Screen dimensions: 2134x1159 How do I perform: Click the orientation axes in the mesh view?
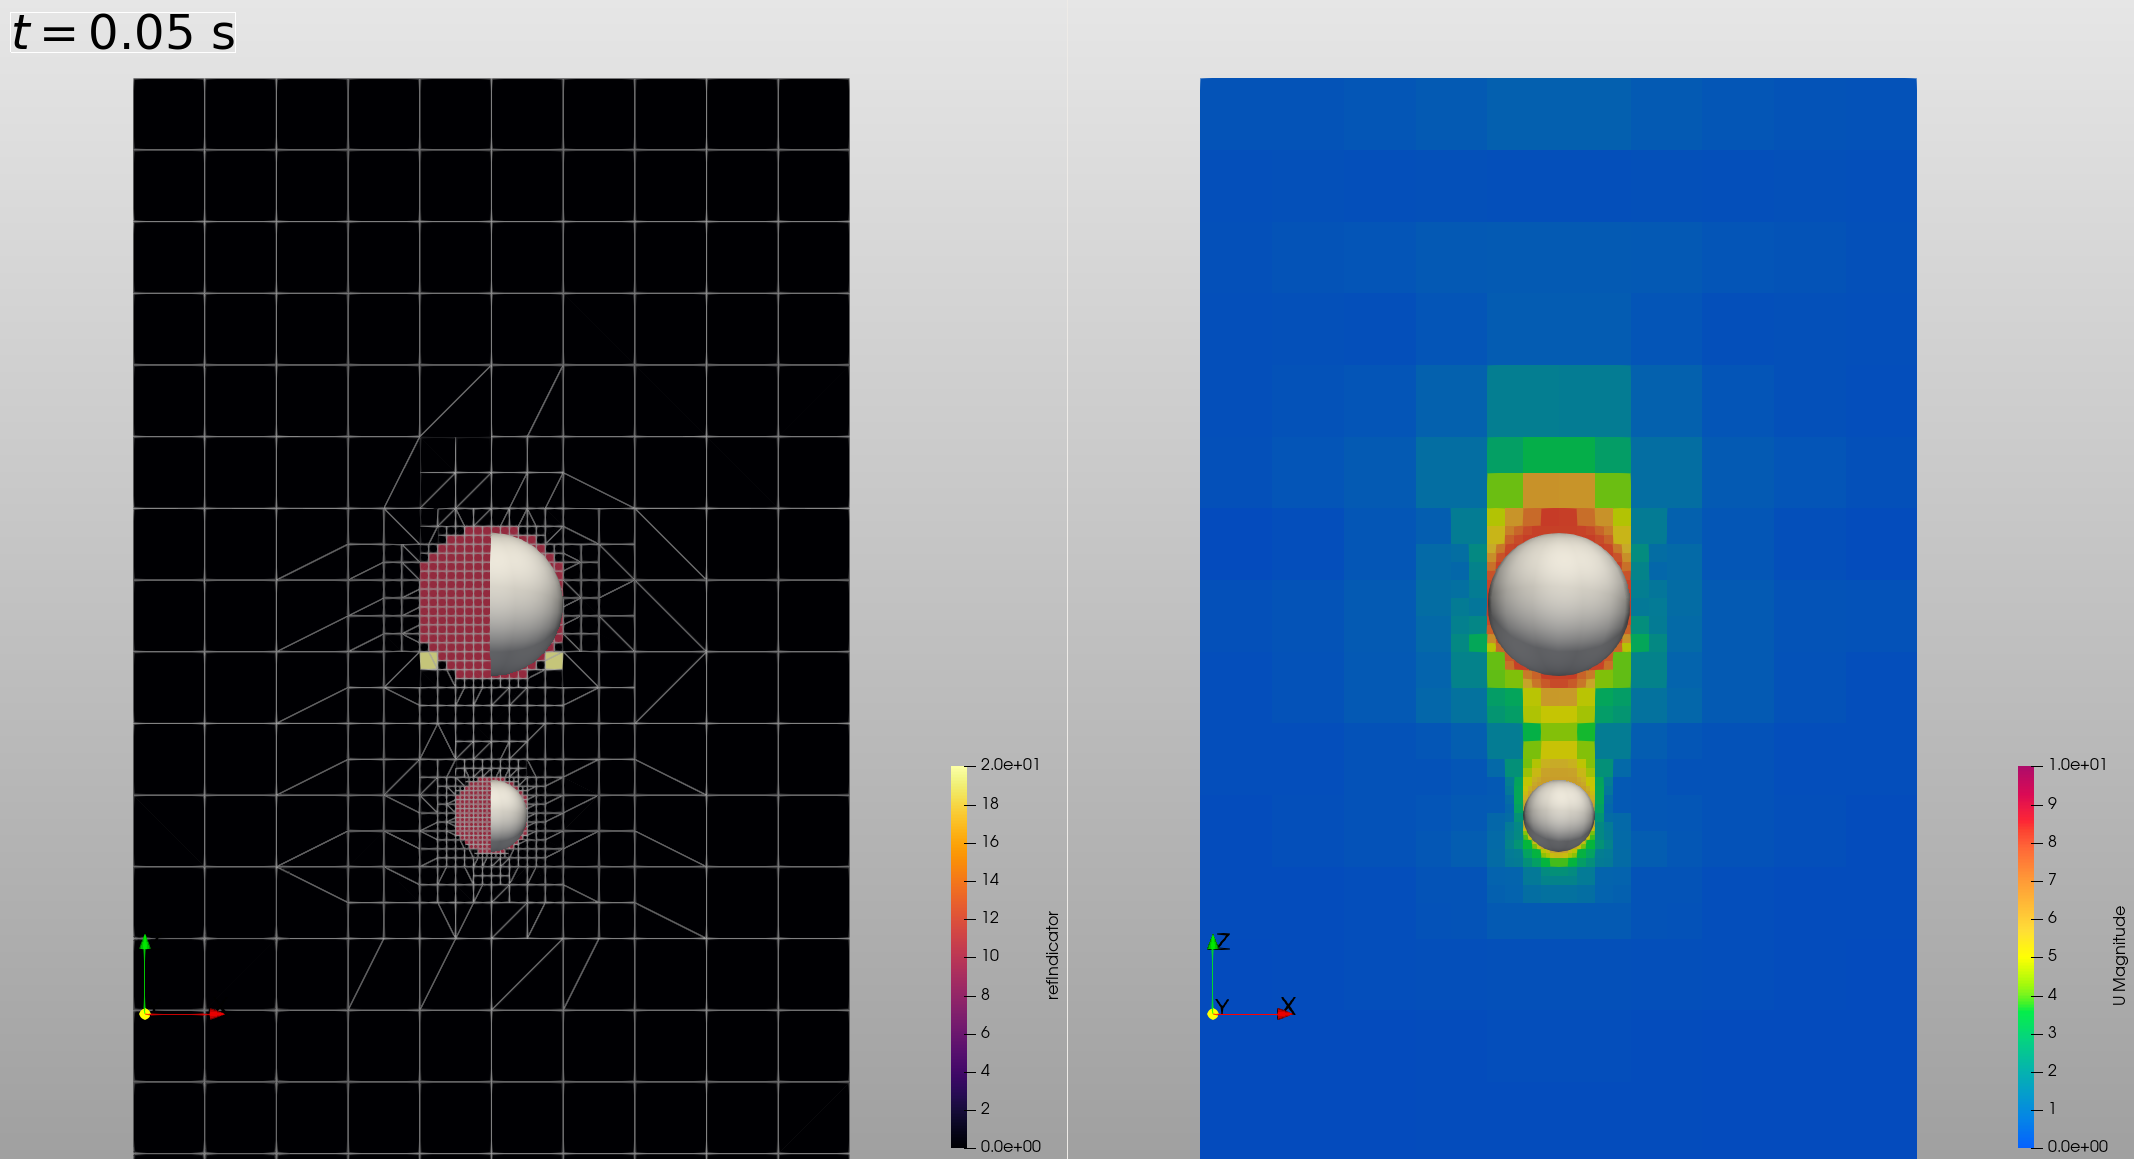pos(182,977)
